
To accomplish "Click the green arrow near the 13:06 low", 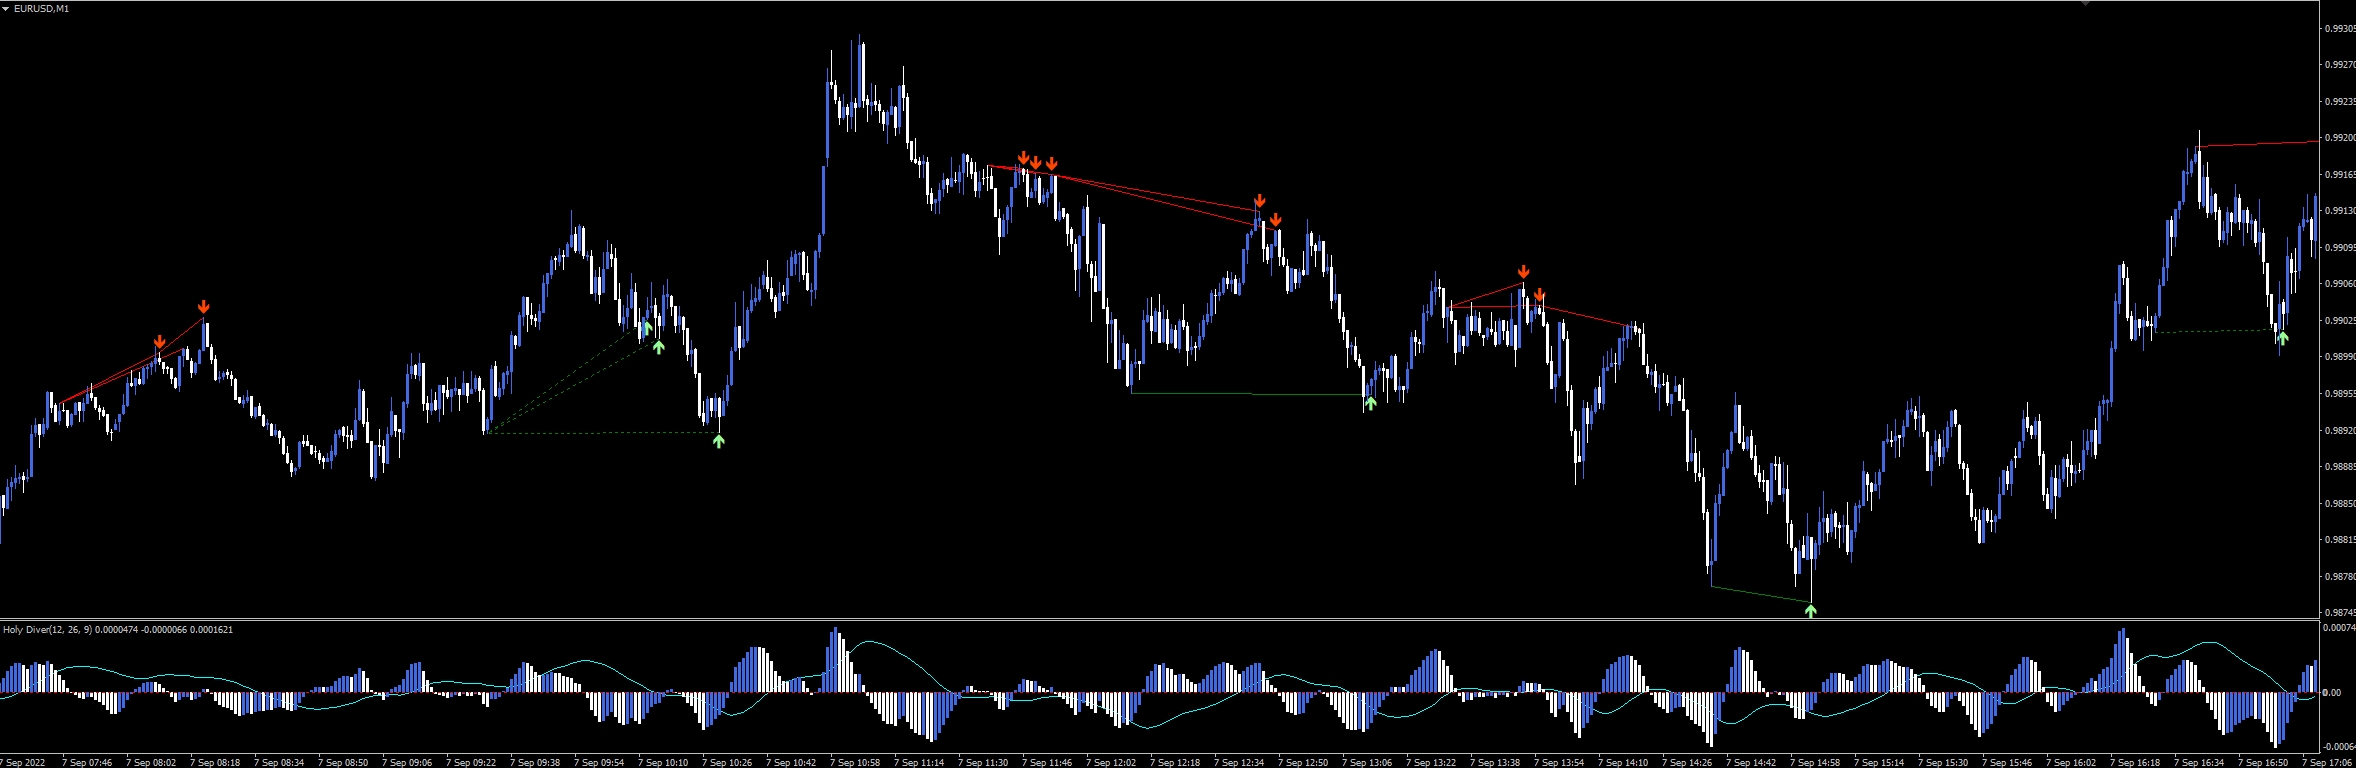I will click(1370, 403).
